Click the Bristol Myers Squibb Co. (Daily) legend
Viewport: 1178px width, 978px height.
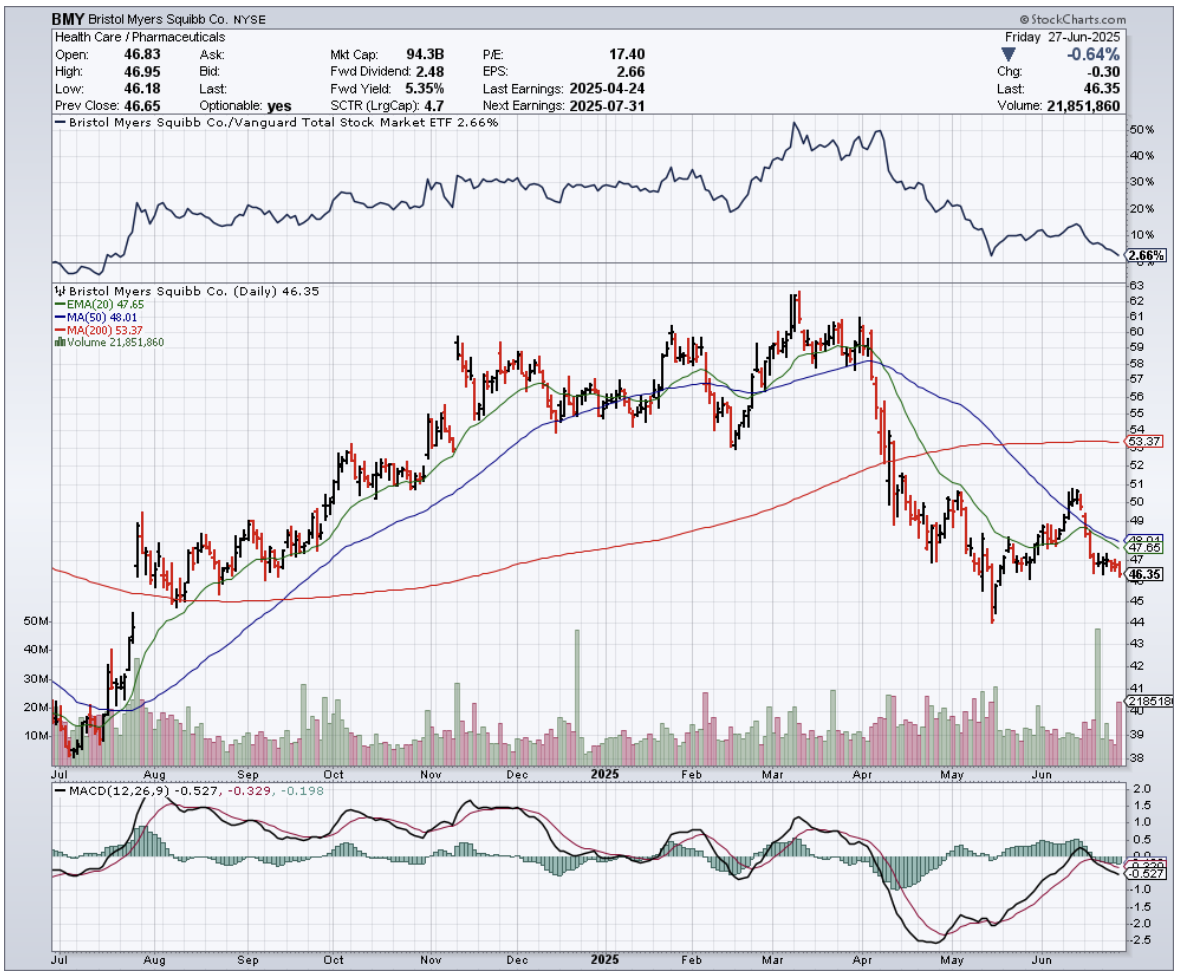187,291
